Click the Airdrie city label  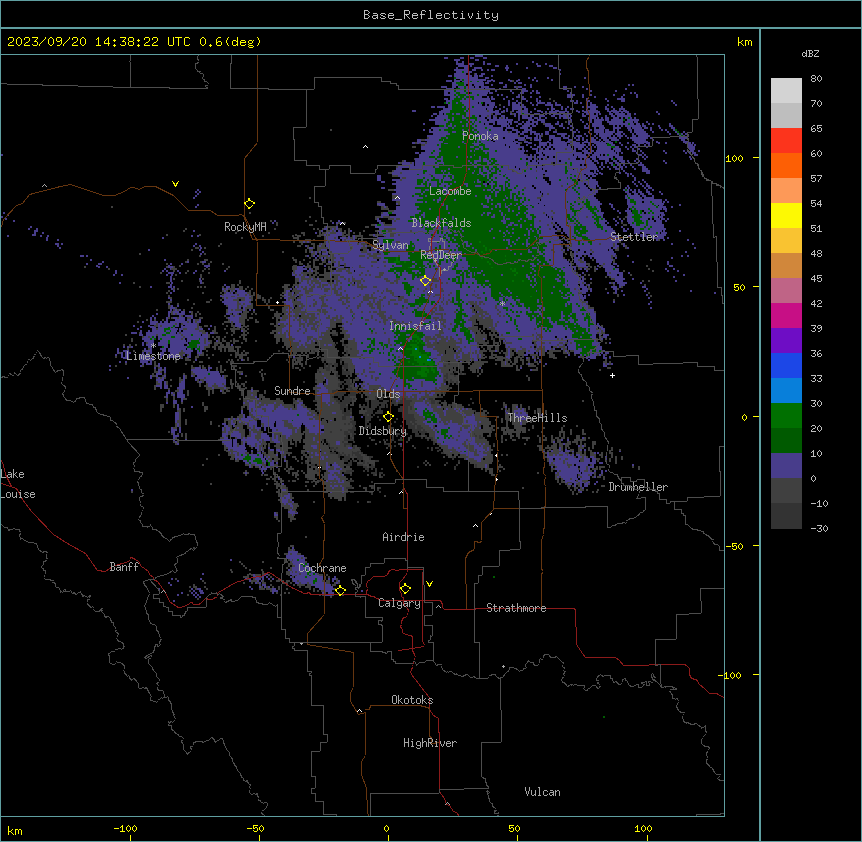[404, 537]
